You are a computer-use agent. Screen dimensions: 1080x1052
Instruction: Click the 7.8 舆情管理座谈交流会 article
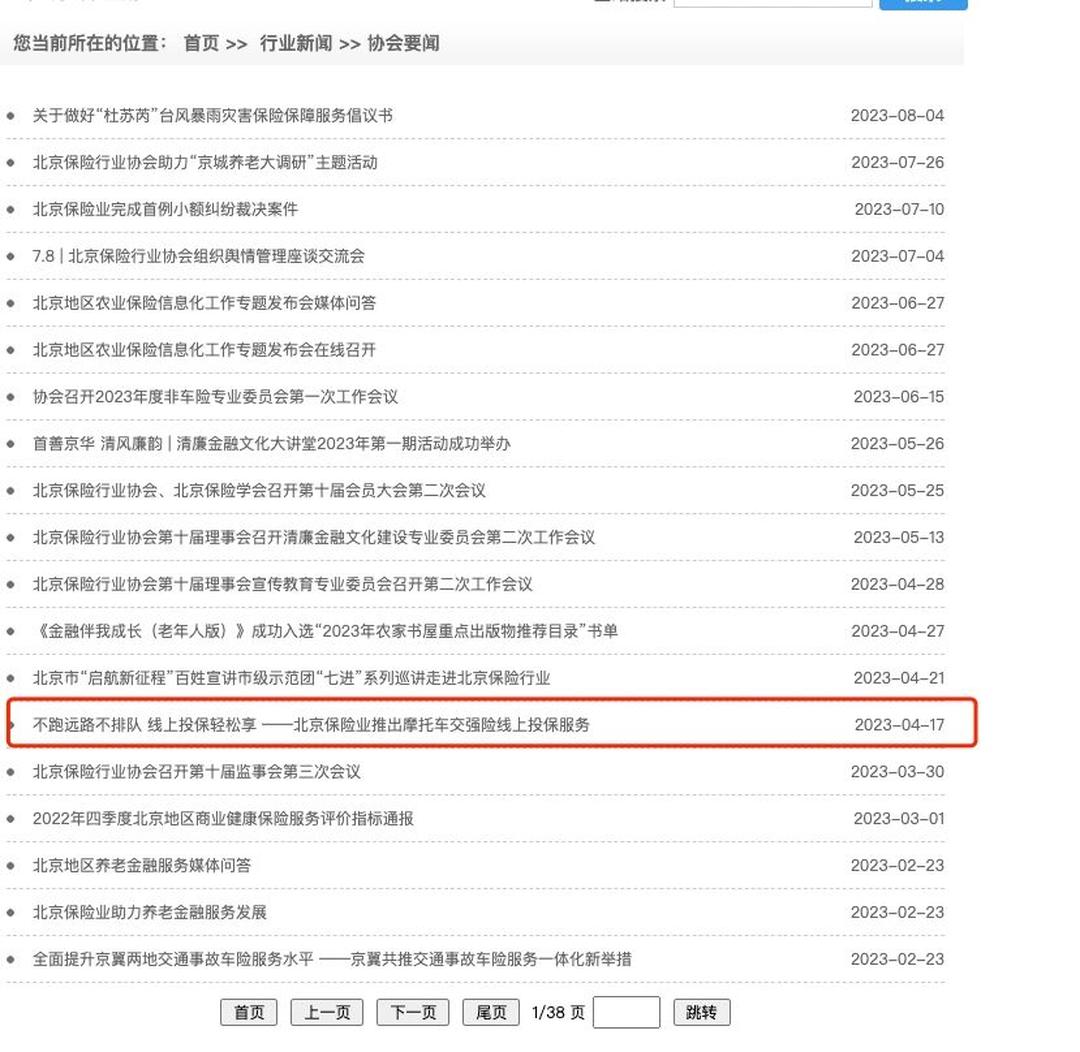[198, 256]
